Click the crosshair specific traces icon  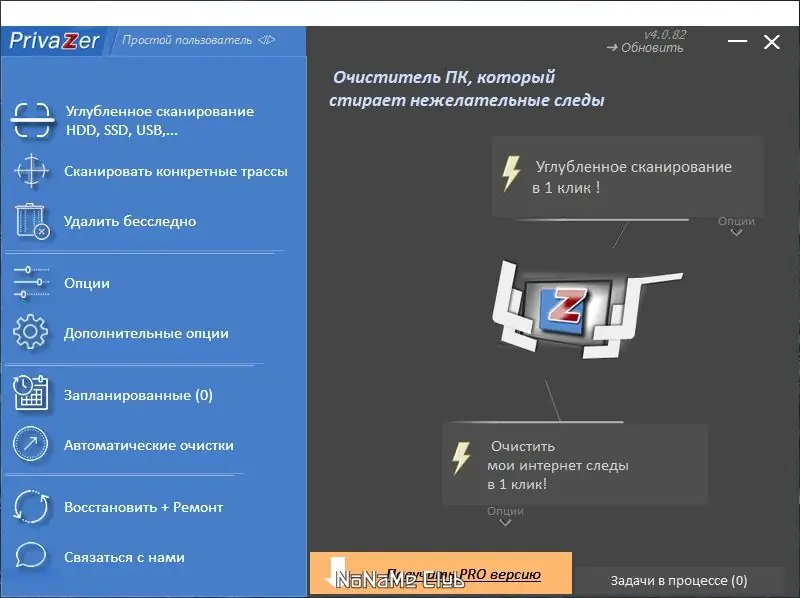point(31,170)
